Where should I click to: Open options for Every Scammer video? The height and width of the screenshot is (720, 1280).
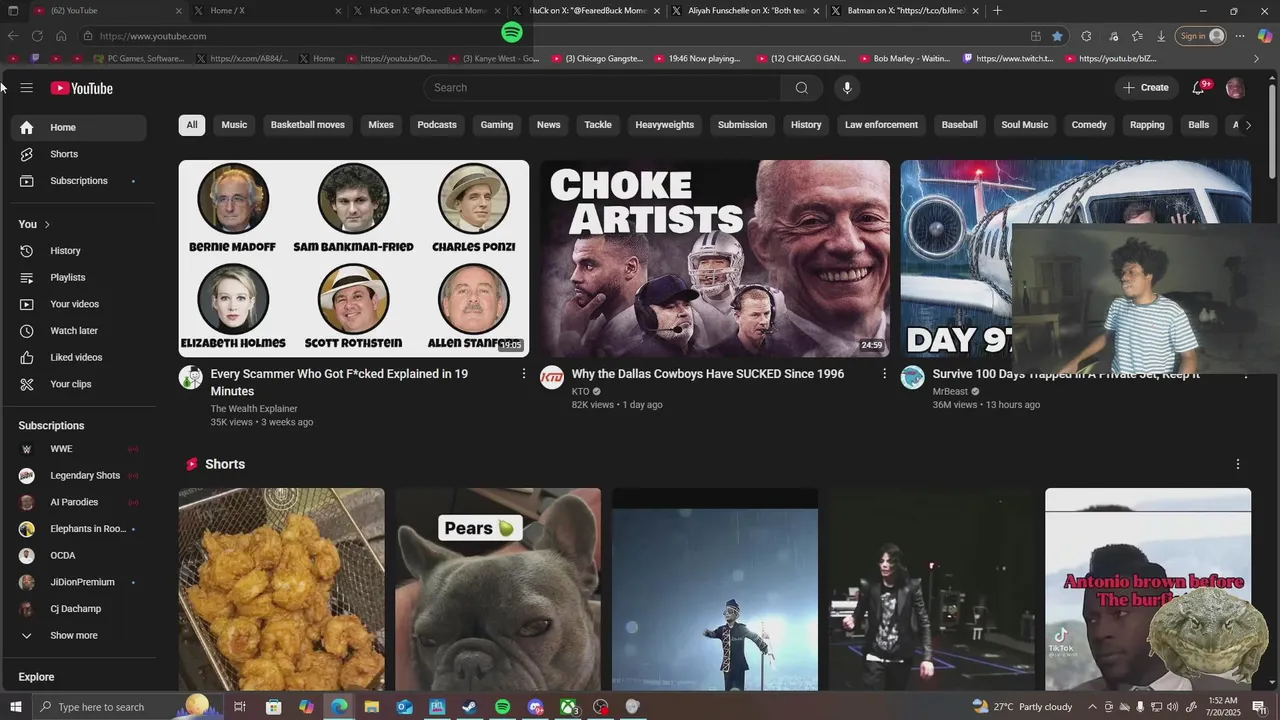523,374
